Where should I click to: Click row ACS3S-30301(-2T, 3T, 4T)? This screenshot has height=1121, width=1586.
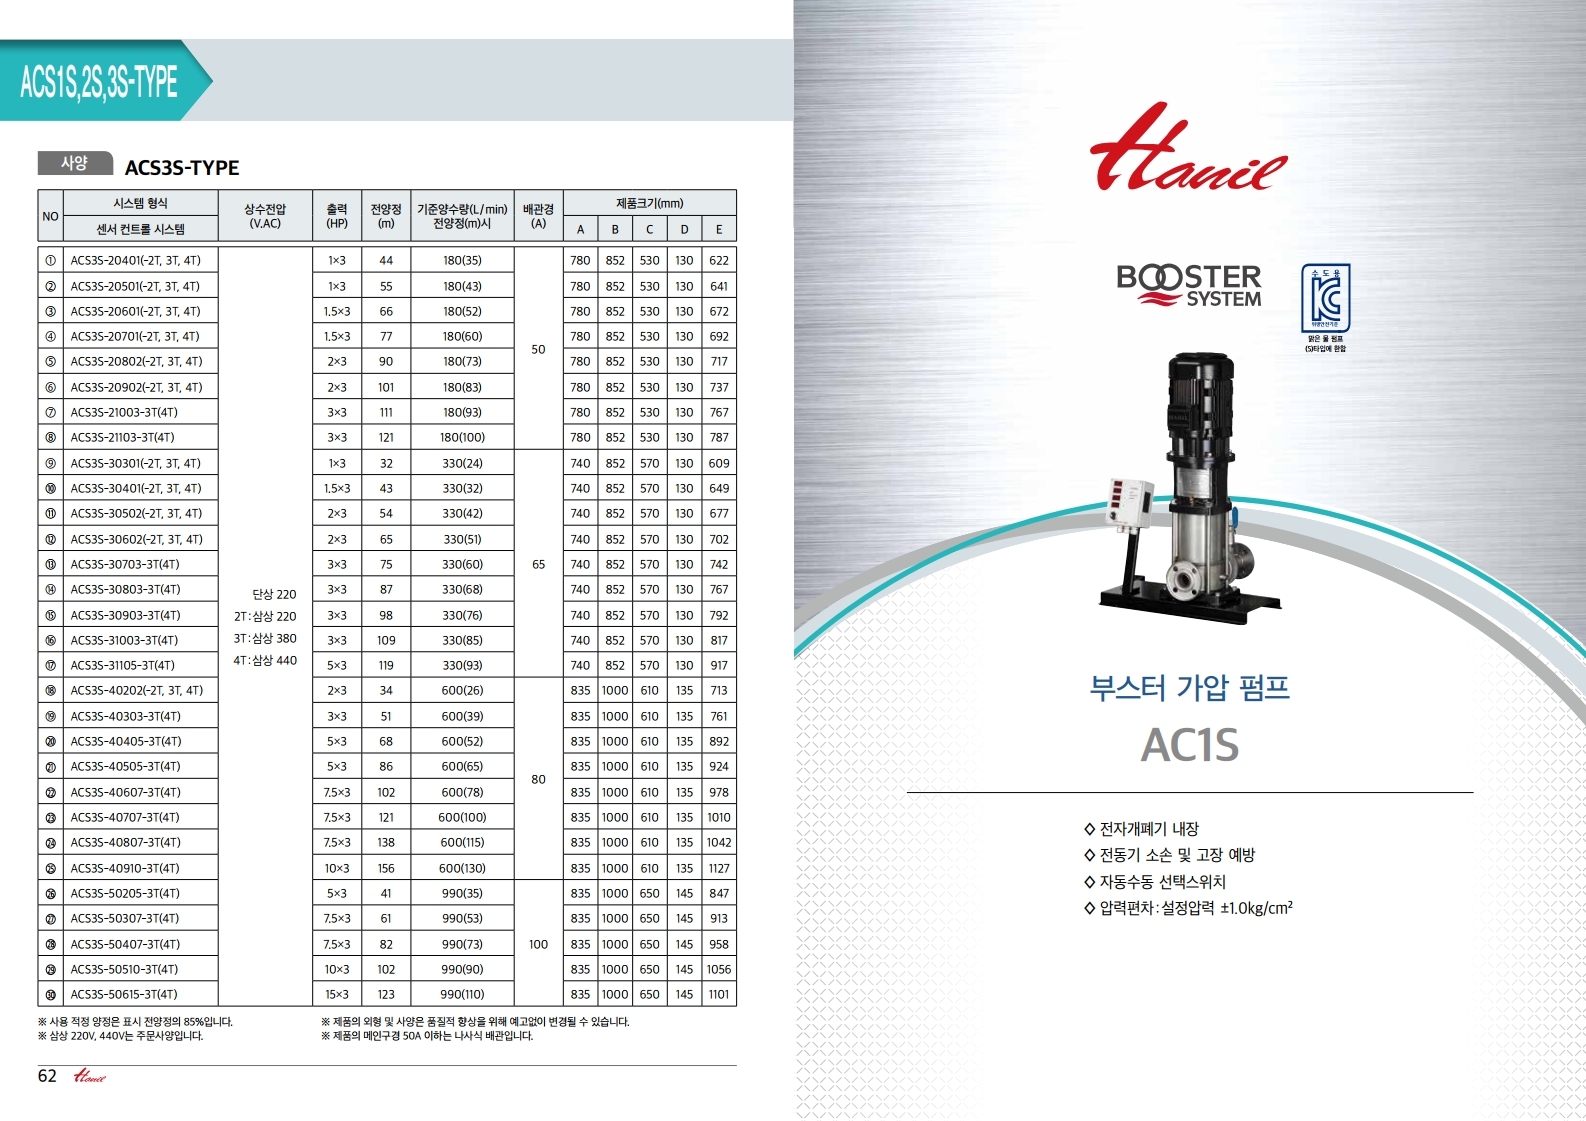click(x=387, y=463)
